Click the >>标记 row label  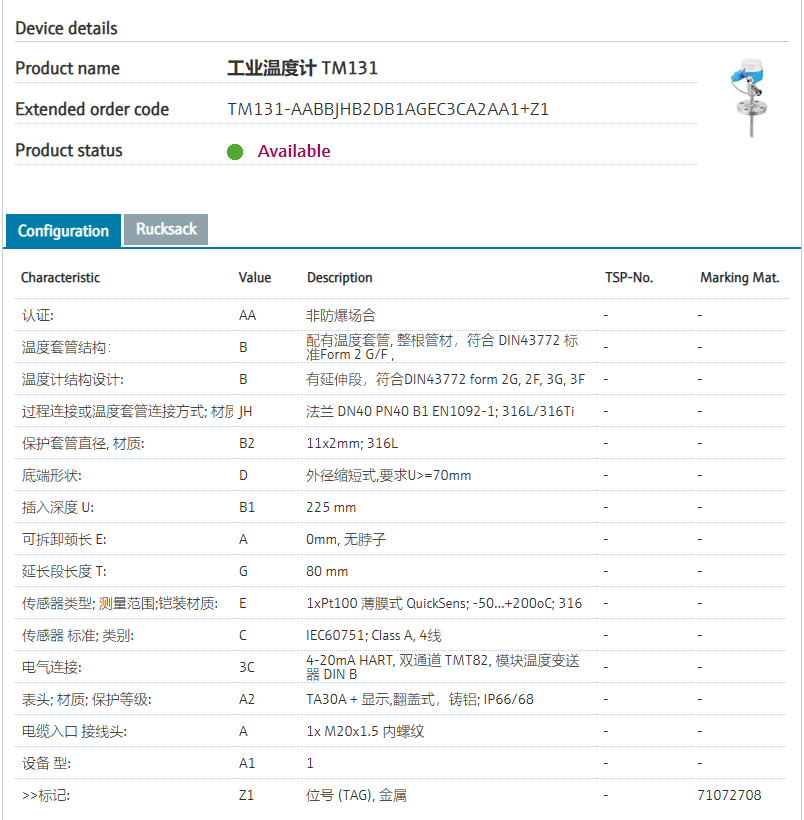(46, 795)
